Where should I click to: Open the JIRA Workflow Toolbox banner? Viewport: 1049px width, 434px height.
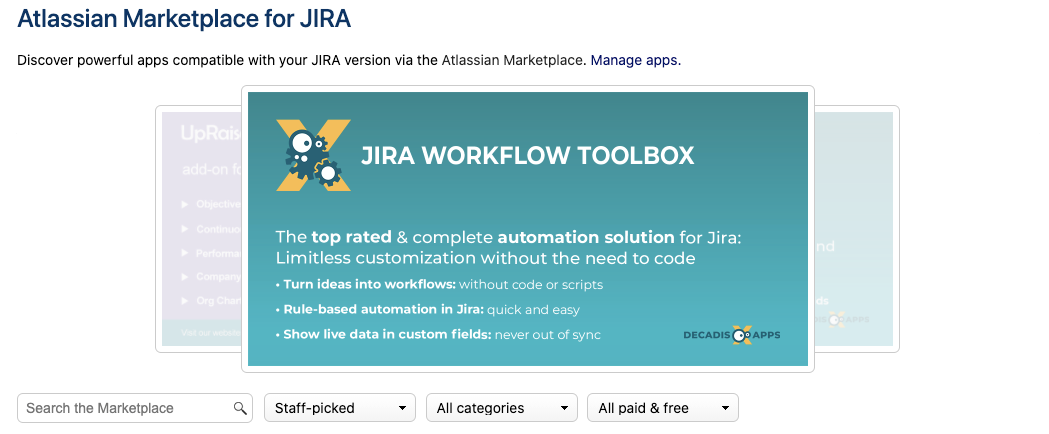coord(528,229)
